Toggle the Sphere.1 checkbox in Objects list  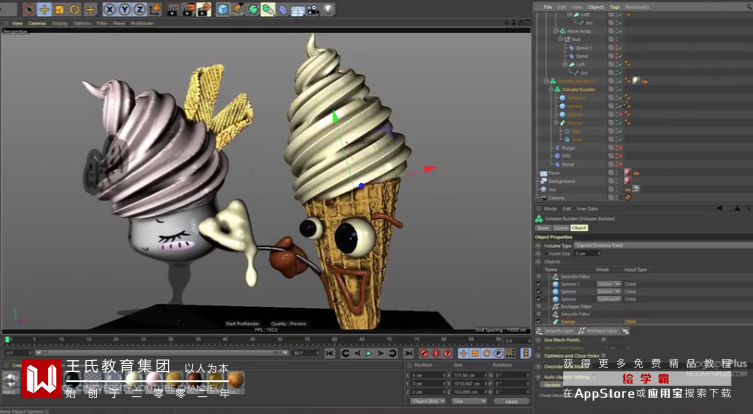click(x=538, y=284)
